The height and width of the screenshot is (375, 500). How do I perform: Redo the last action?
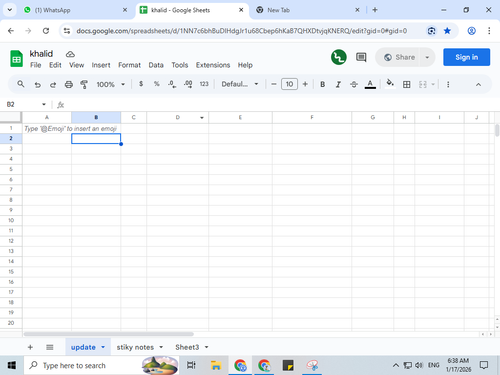pos(53,85)
